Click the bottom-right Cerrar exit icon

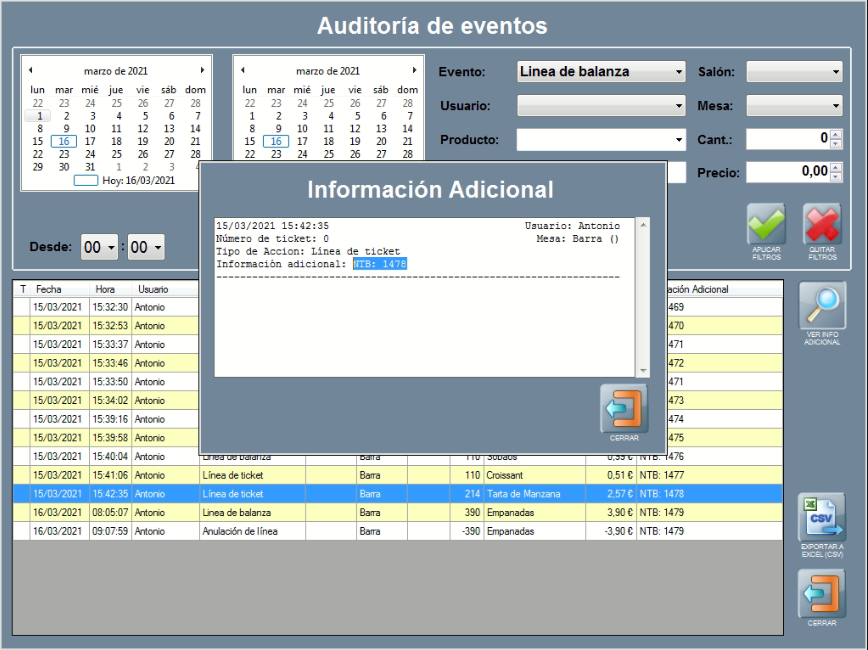pyautogui.click(x=821, y=594)
